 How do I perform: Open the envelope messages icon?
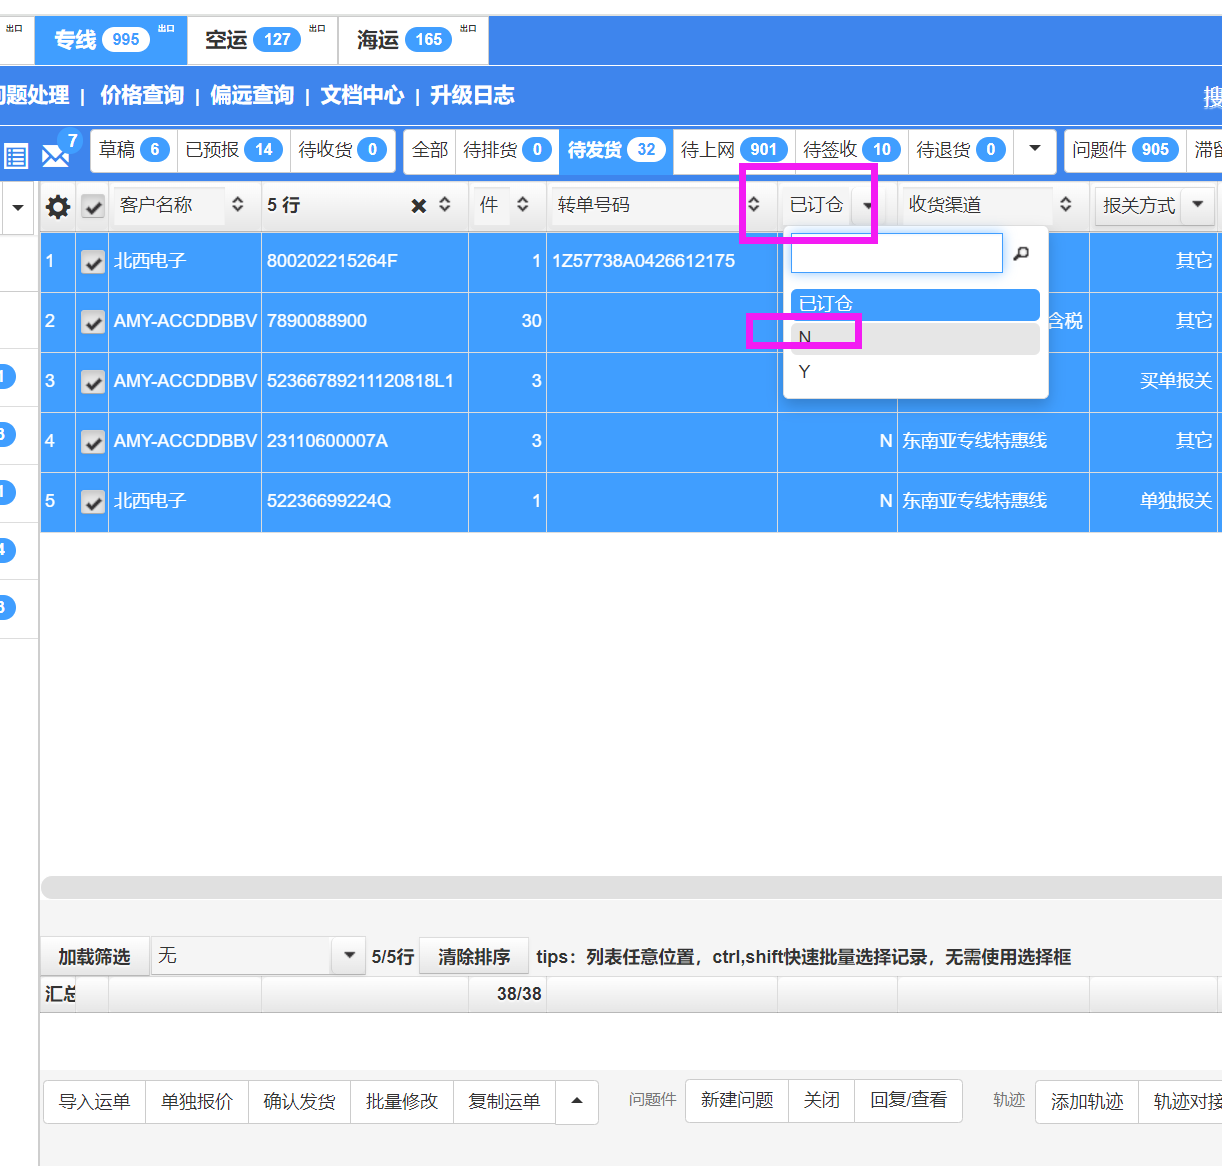(x=55, y=156)
